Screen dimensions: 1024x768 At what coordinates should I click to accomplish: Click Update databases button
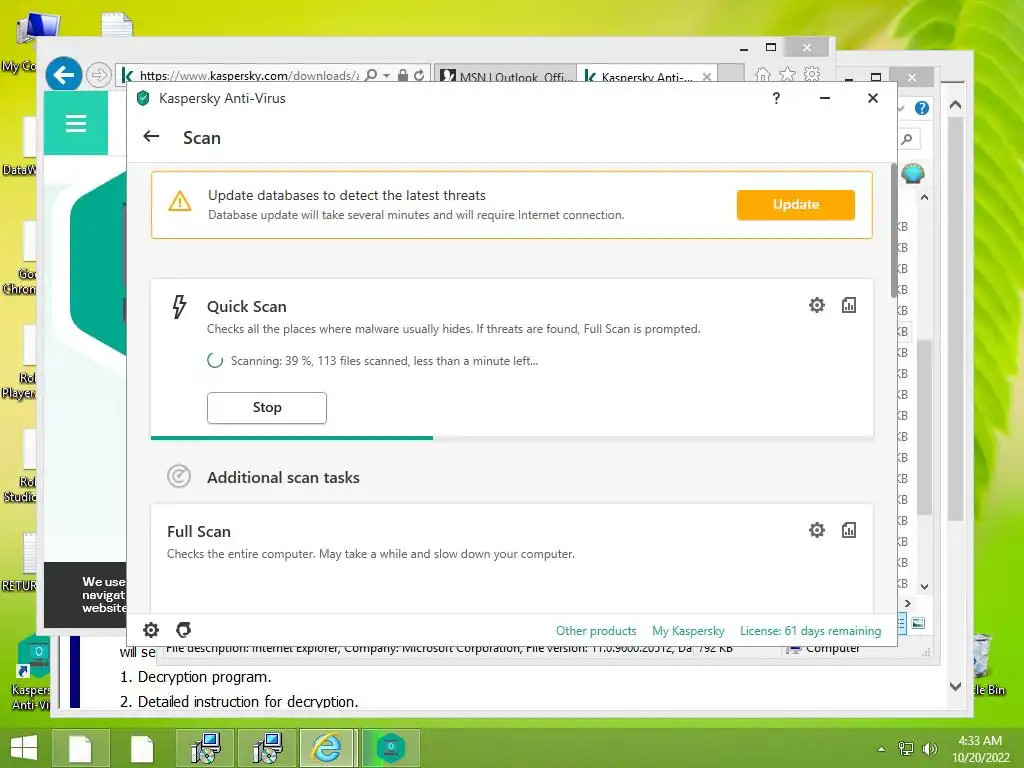pyautogui.click(x=795, y=204)
